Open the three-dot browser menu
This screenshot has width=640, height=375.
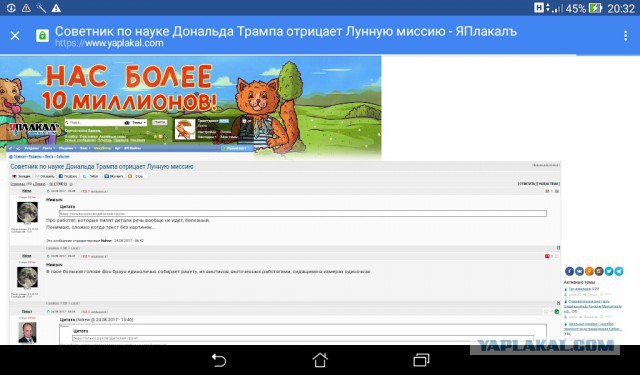click(625, 36)
